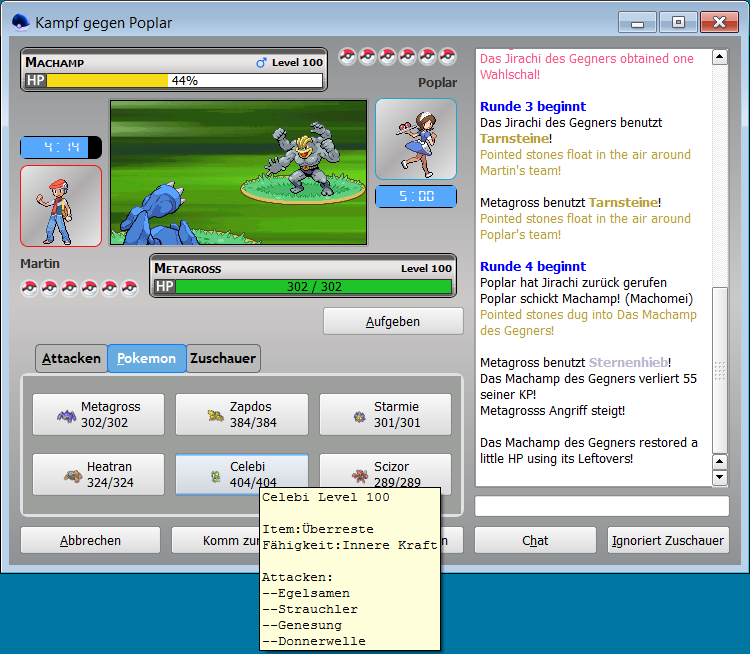Switch to the Attacken tab

[x=71, y=358]
